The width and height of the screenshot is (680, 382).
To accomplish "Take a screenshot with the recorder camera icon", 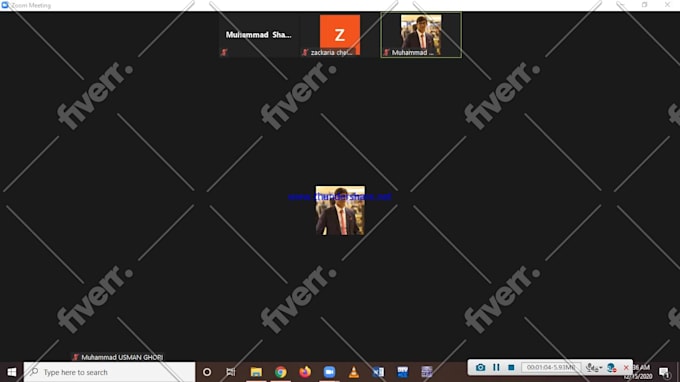I will 480,368.
